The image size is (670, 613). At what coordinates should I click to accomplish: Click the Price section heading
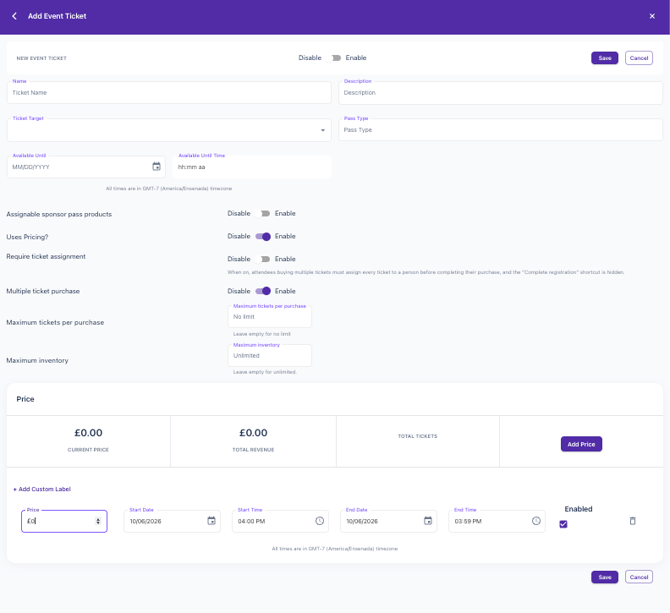point(25,399)
